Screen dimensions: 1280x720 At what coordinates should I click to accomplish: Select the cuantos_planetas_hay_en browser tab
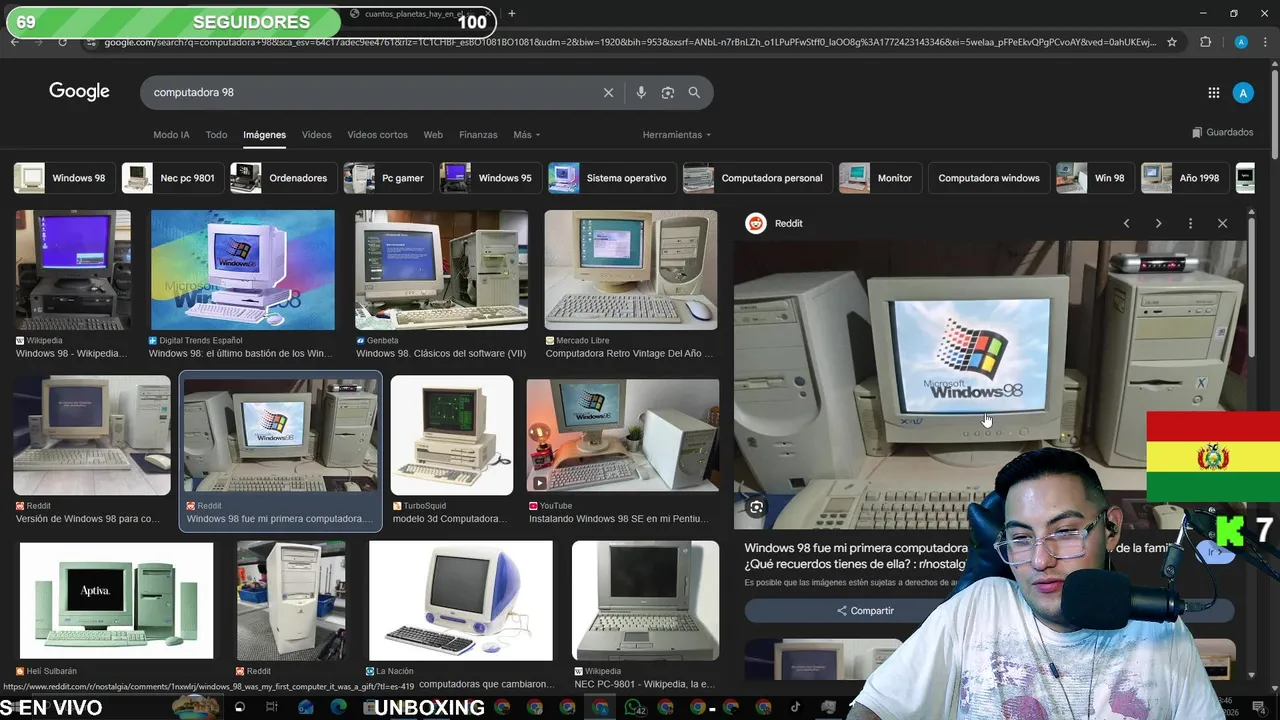click(x=420, y=14)
